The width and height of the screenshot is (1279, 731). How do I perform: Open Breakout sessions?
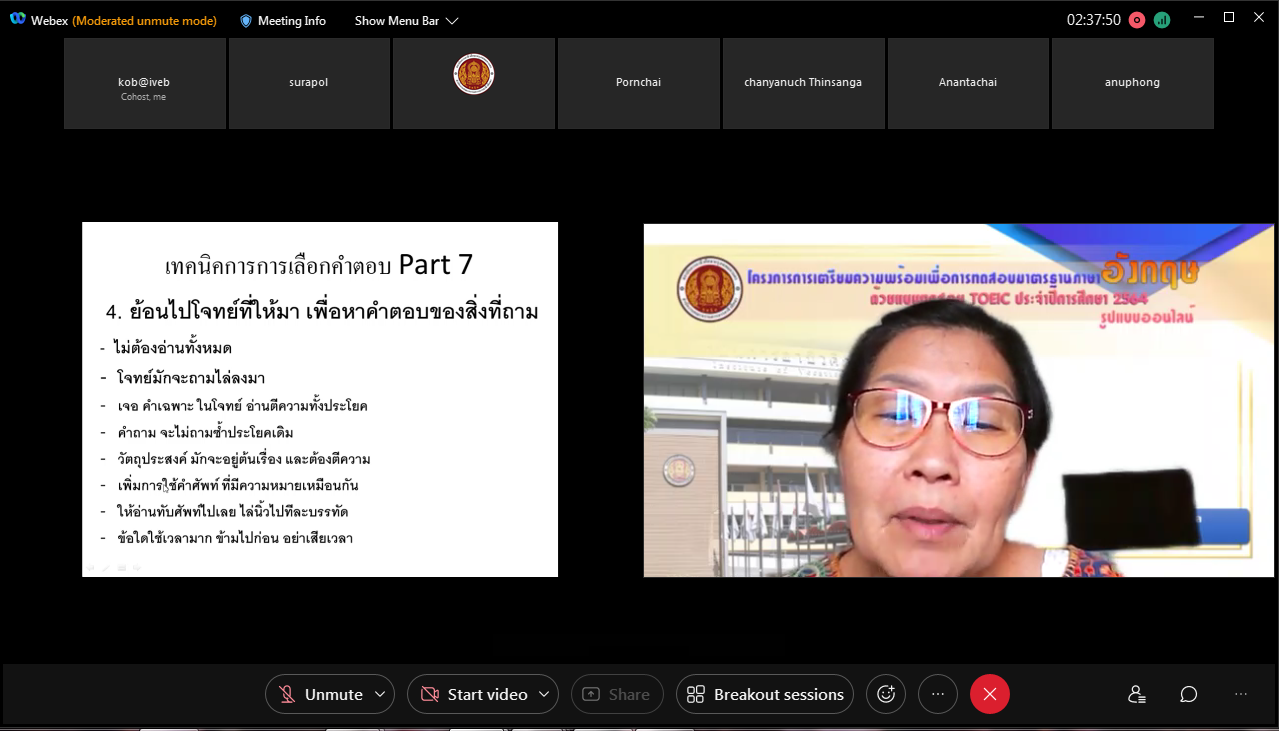(765, 694)
